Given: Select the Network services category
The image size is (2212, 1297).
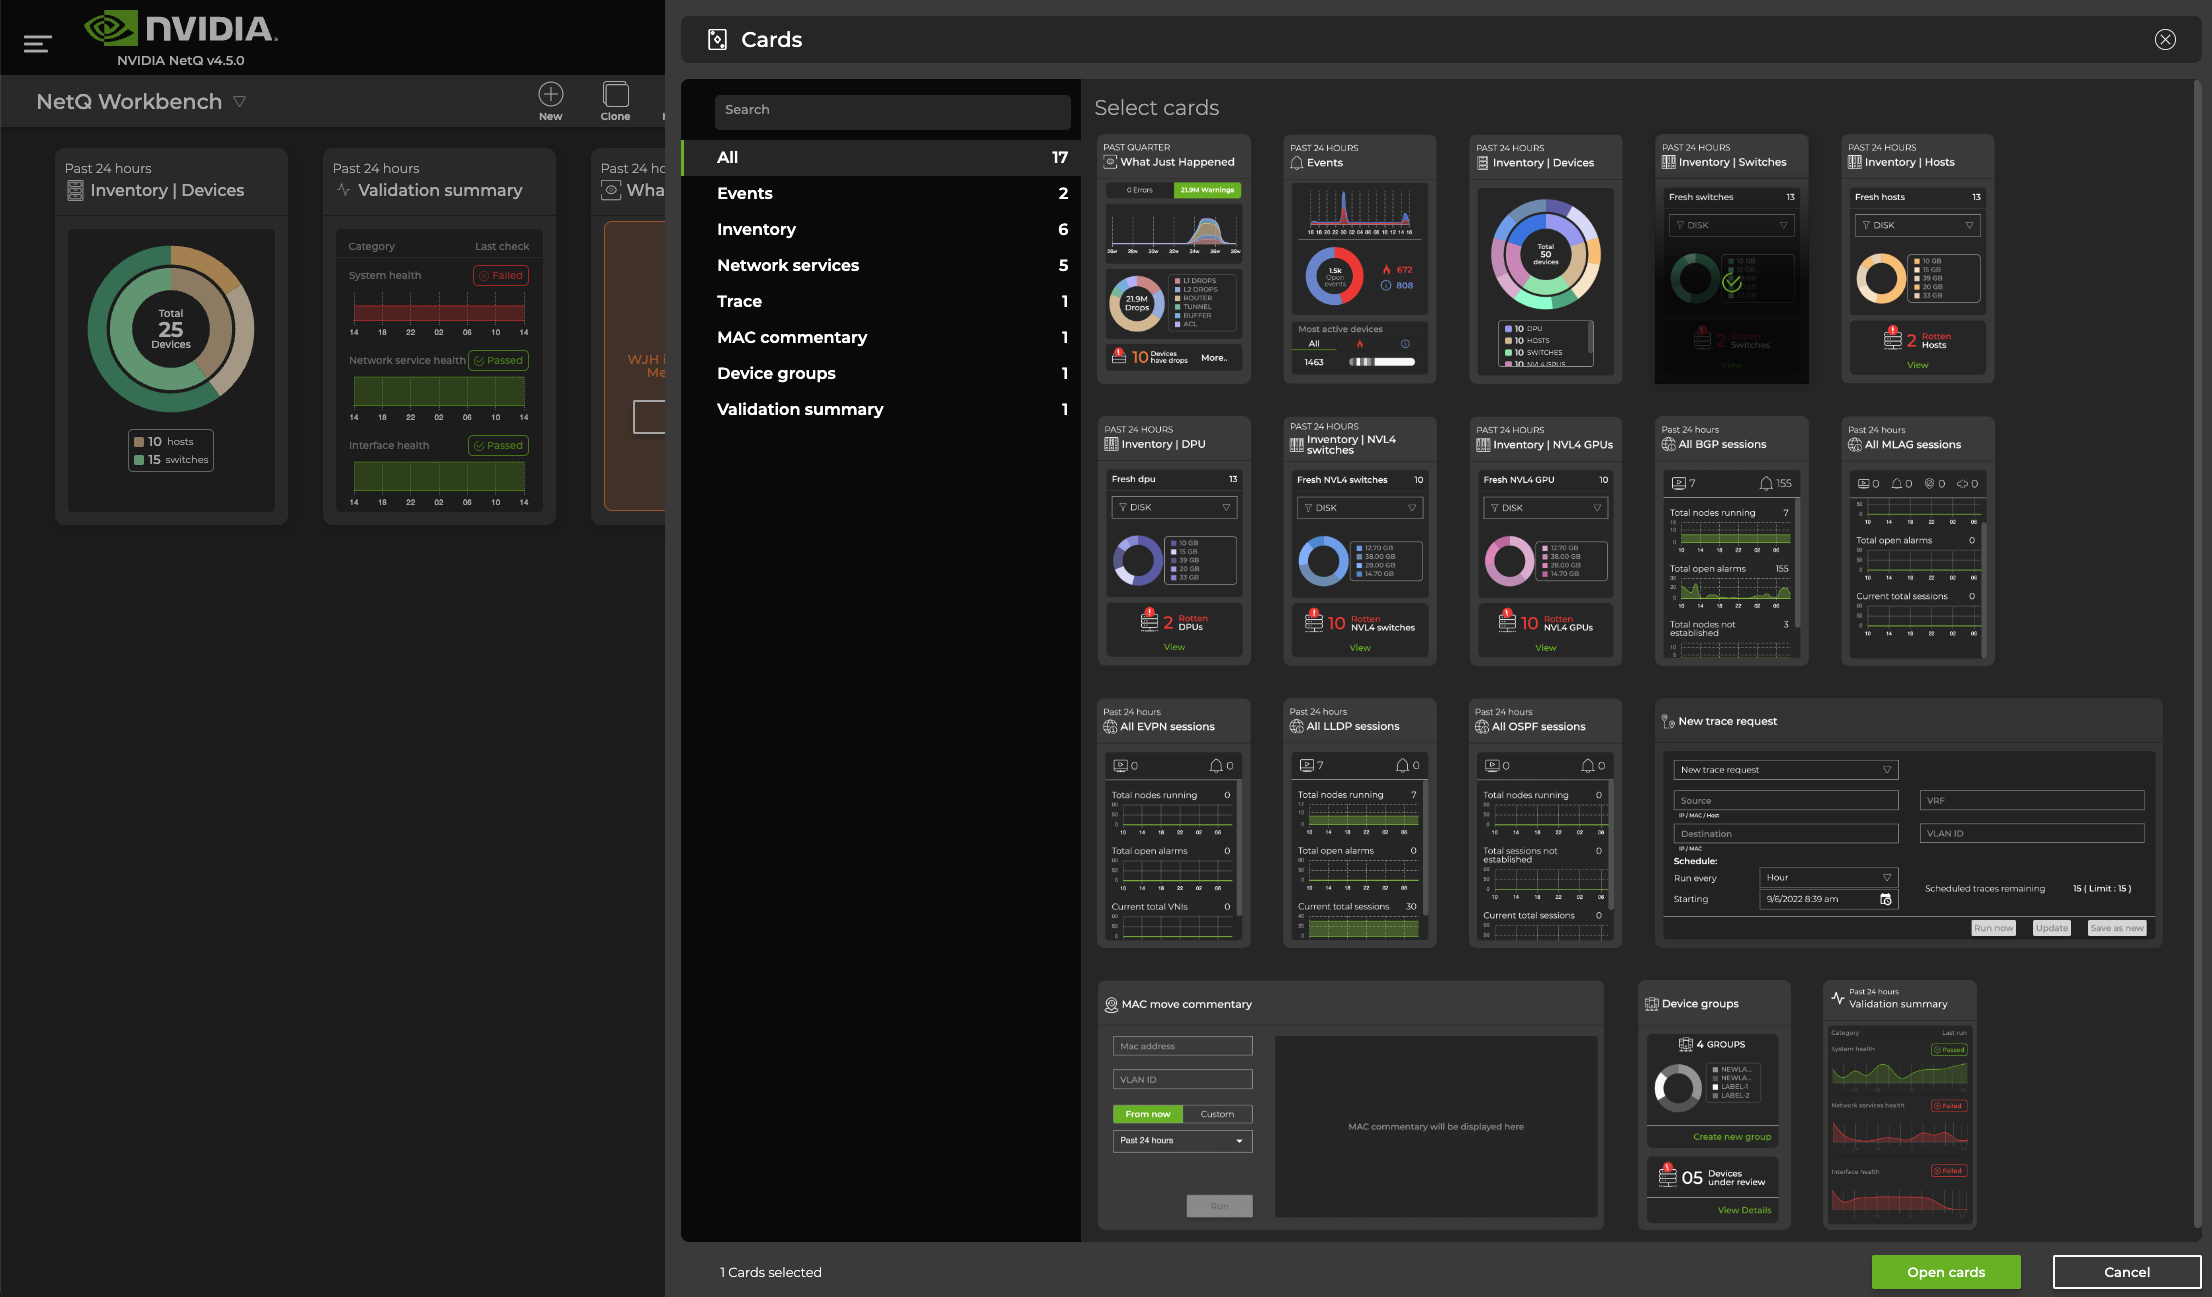Looking at the screenshot, I should point(788,265).
